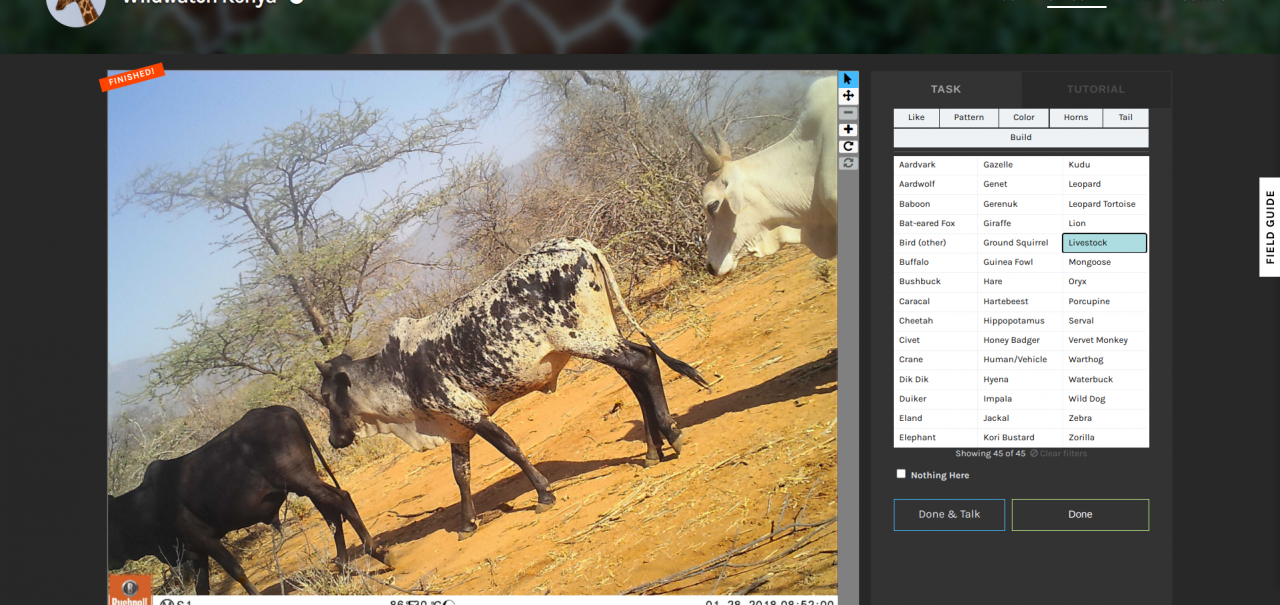The image size is (1280, 605).
Task: Select Warthog from the species list
Action: pyautogui.click(x=1105, y=360)
